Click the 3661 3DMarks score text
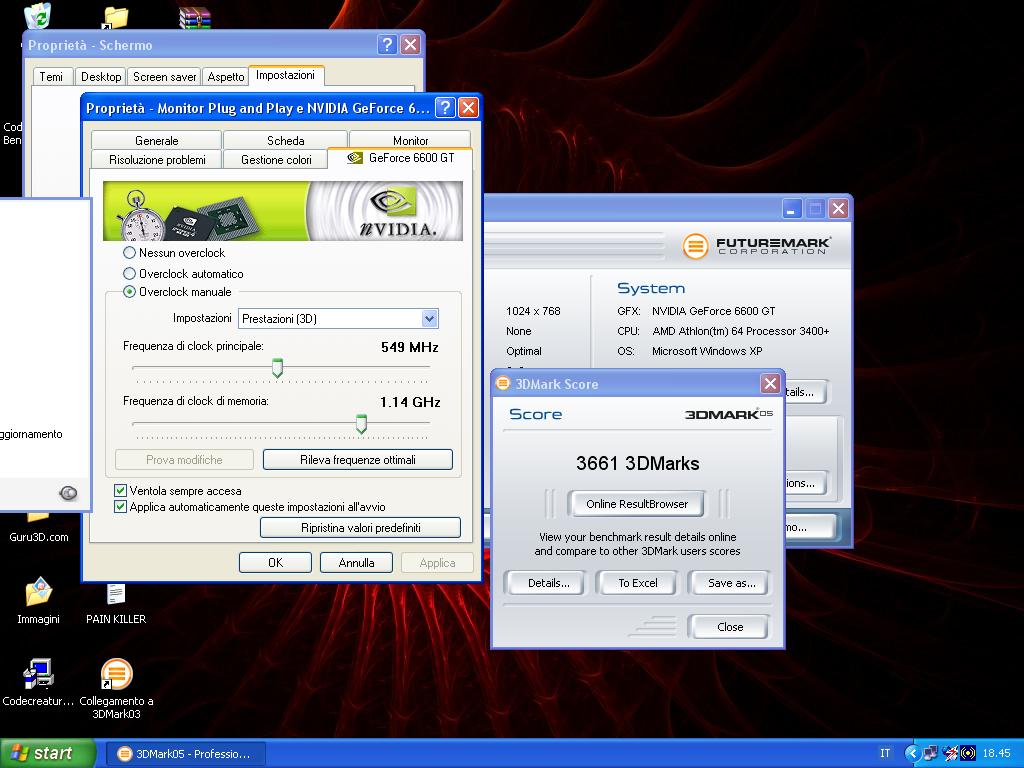The height and width of the screenshot is (768, 1024). coord(637,463)
